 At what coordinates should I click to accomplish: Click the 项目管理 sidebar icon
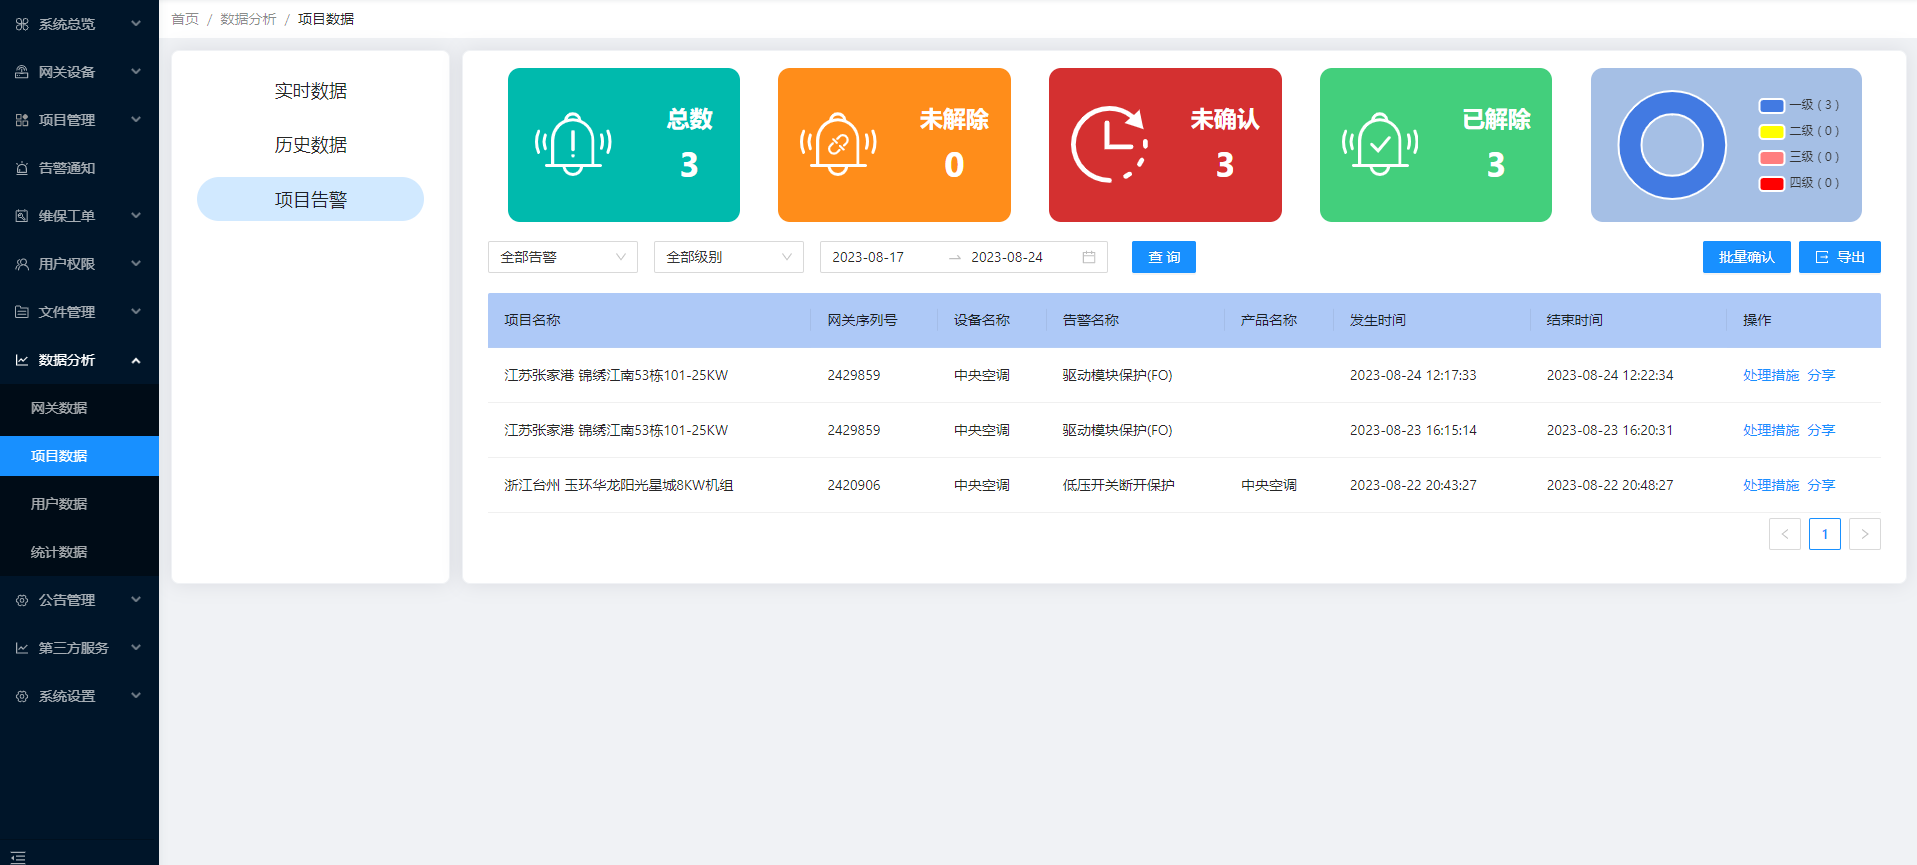[x=22, y=120]
